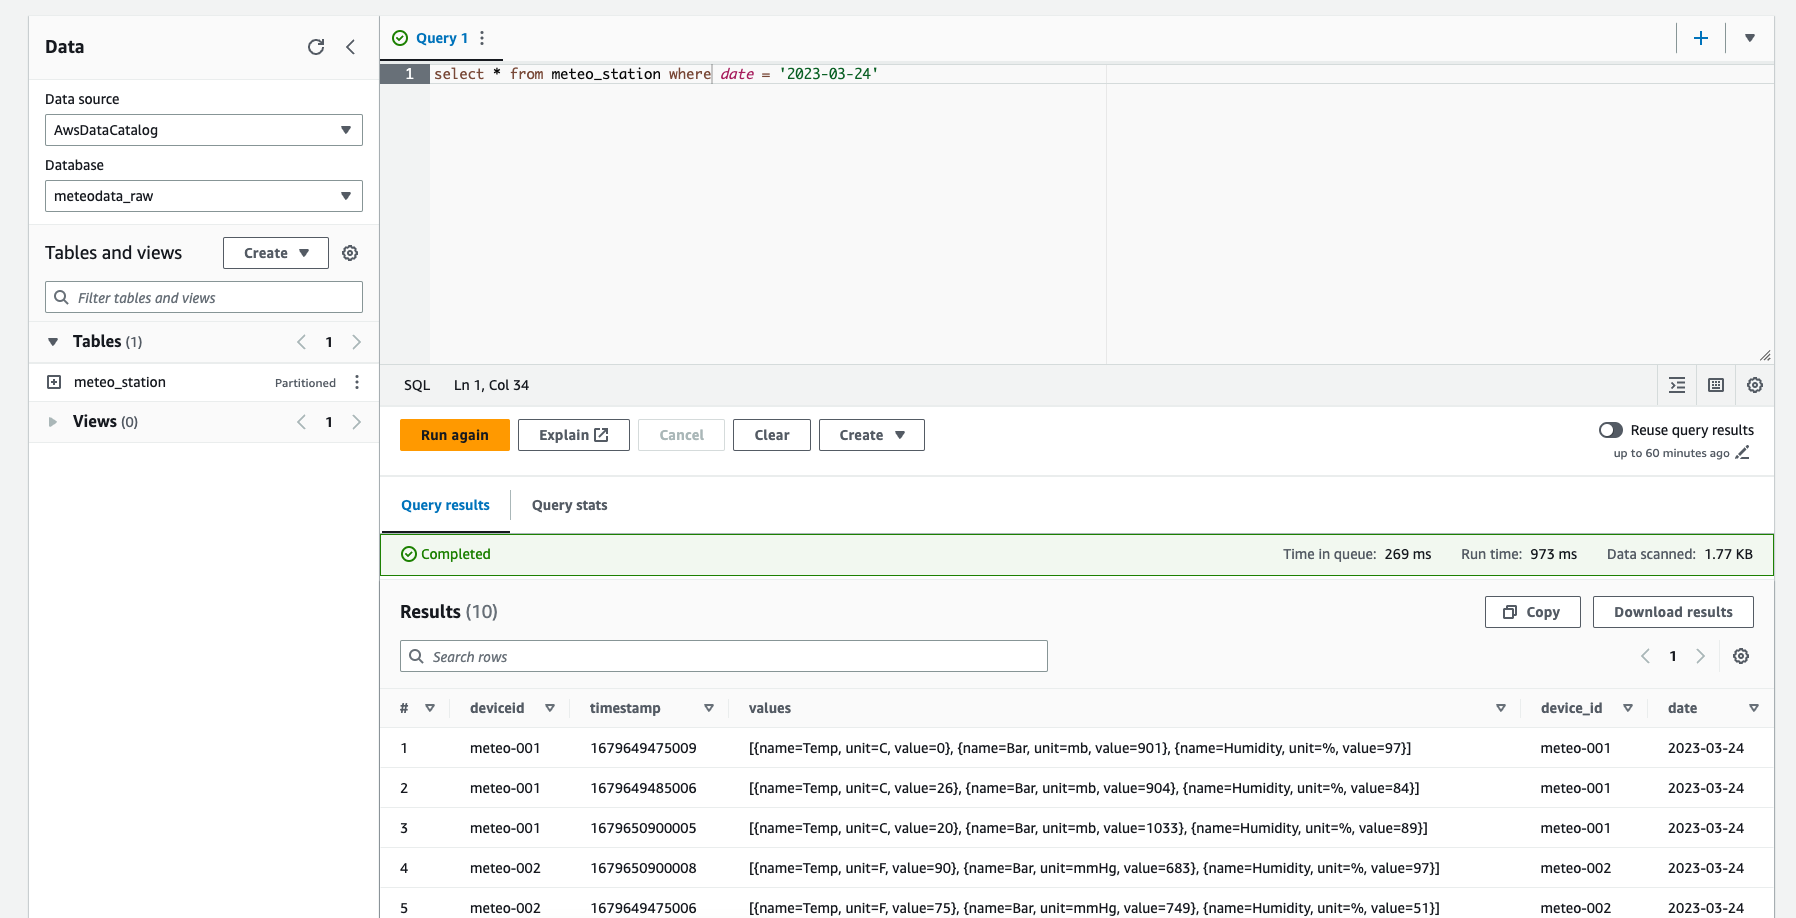Sort results by deviceid column

pos(550,708)
